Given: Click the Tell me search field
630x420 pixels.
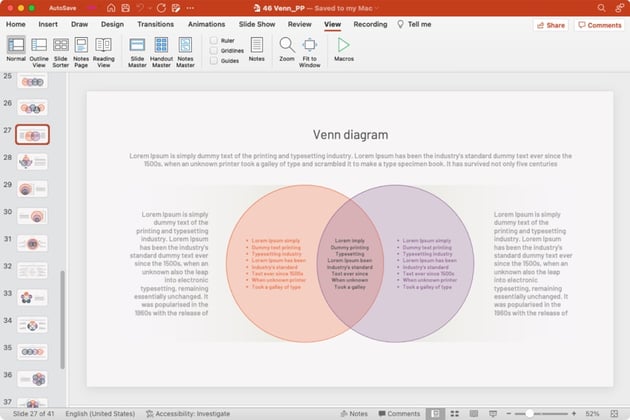Looking at the screenshot, I should [419, 24].
